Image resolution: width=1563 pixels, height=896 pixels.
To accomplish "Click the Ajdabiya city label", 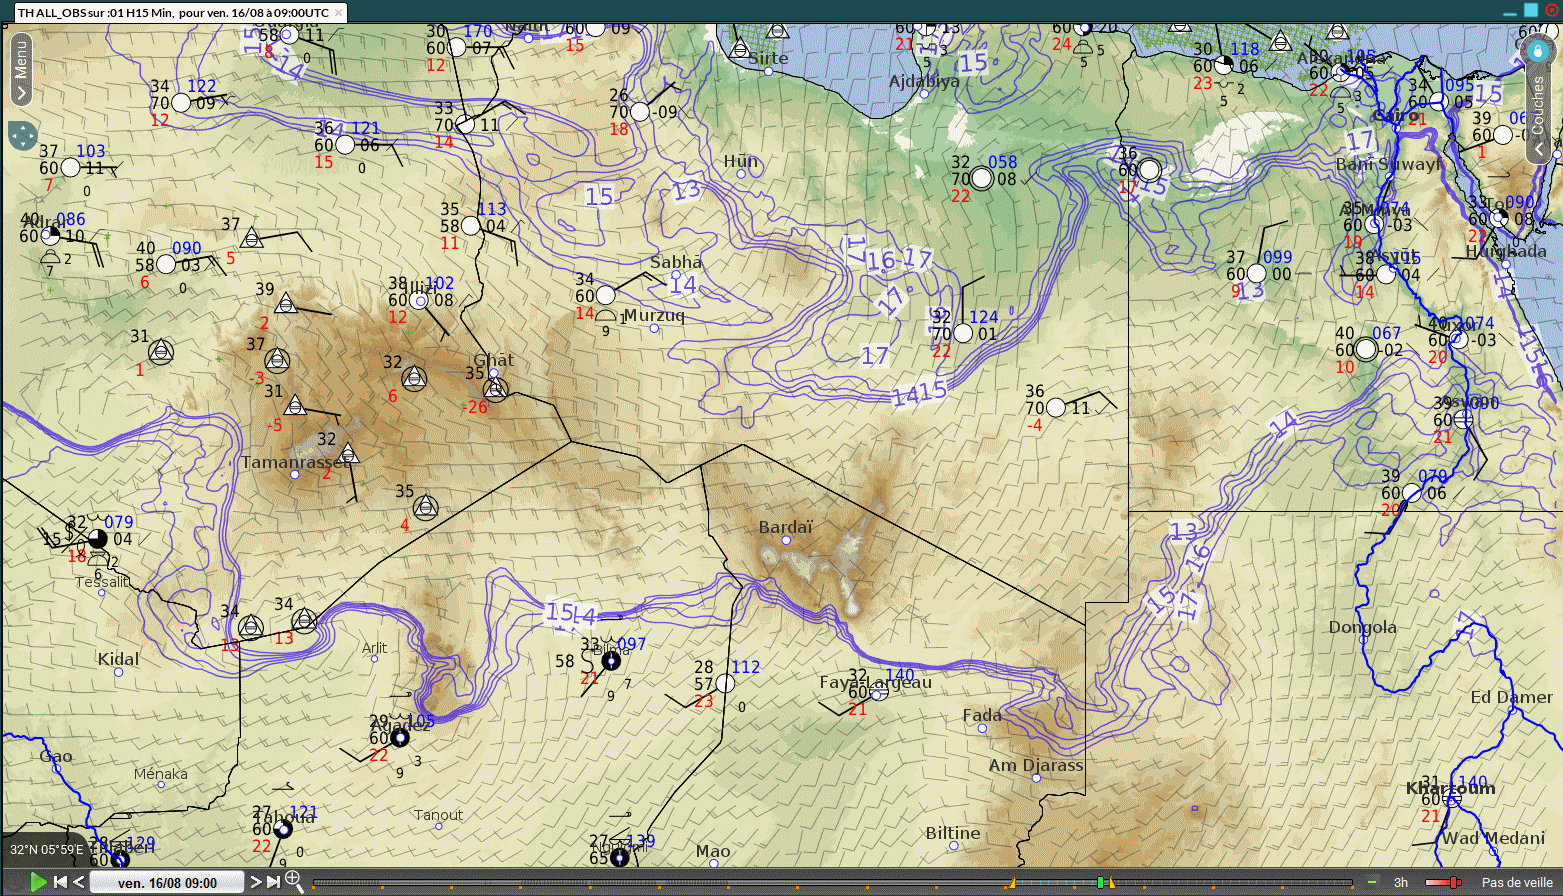I will 925,81.
